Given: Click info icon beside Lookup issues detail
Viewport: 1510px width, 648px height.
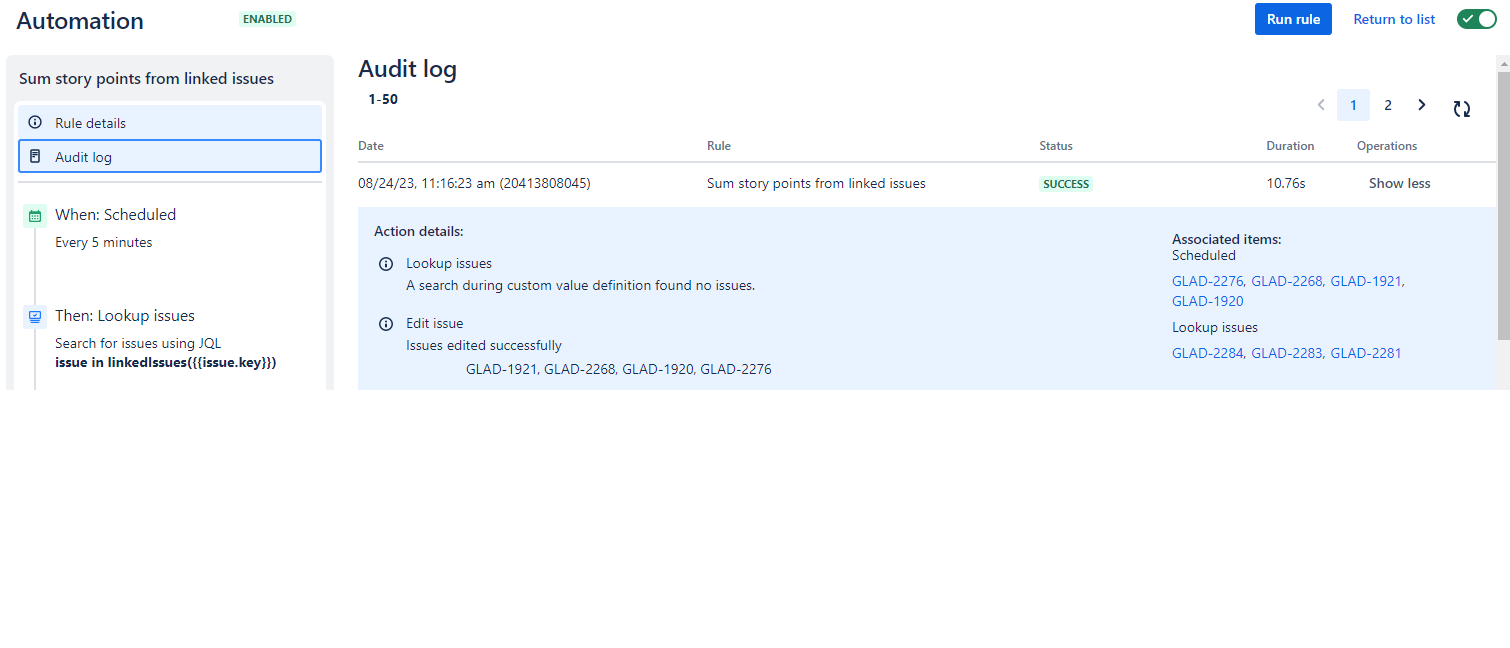Looking at the screenshot, I should (x=386, y=265).
